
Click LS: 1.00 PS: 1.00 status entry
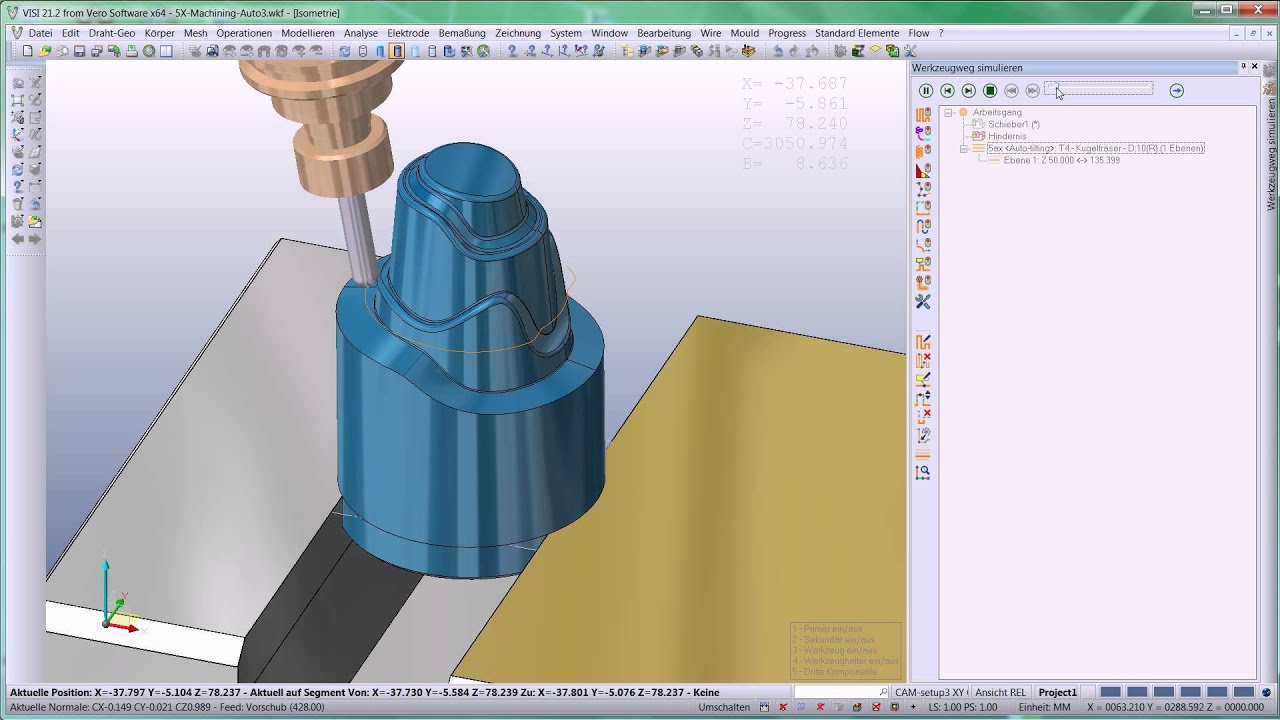pos(962,707)
